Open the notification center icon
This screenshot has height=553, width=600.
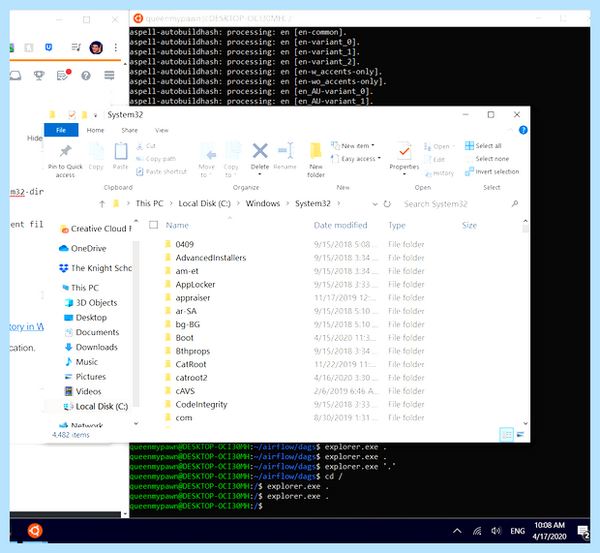[x=583, y=531]
